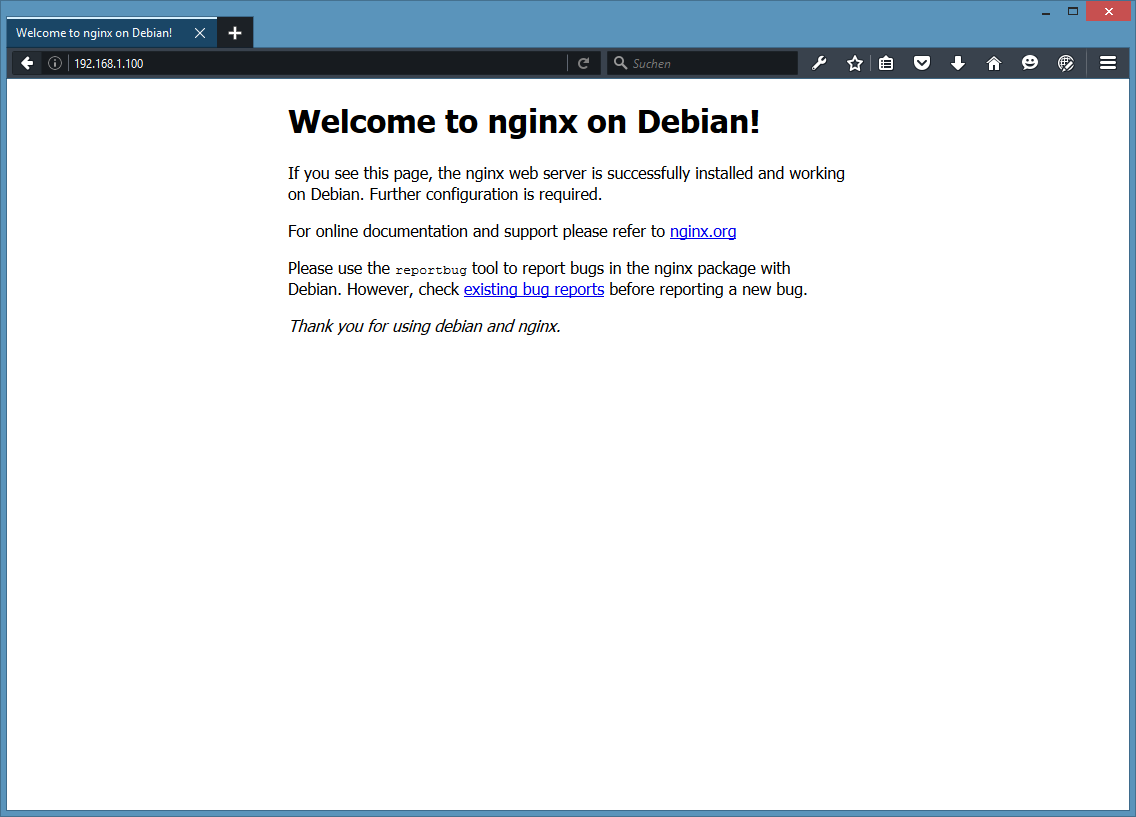Bookmark this page with the star icon

[x=855, y=63]
